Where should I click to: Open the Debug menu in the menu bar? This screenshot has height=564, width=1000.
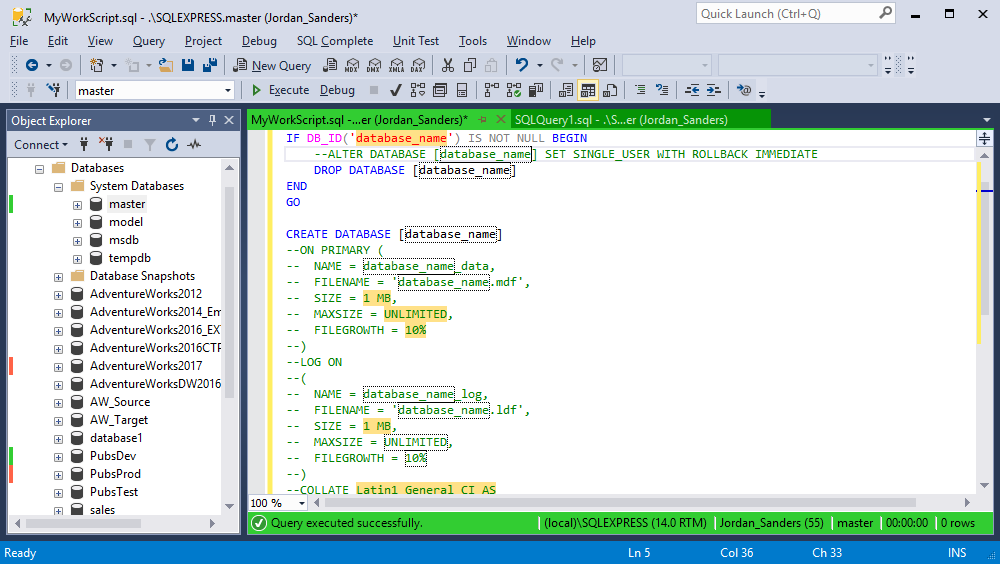click(x=259, y=41)
